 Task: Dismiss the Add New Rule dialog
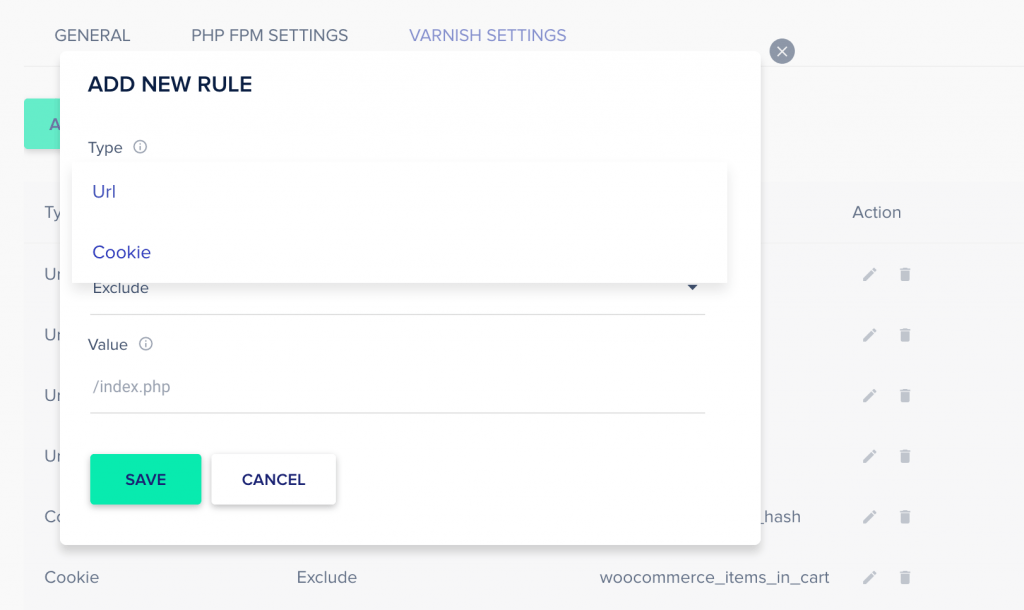pyautogui.click(x=782, y=51)
